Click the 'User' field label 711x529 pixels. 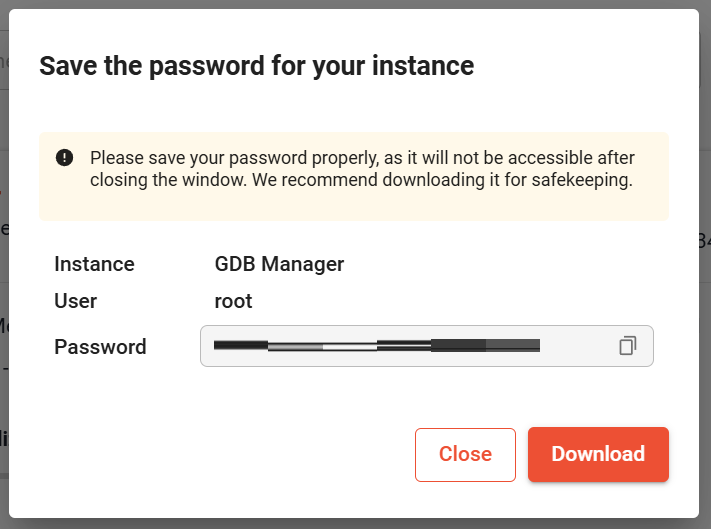76,301
